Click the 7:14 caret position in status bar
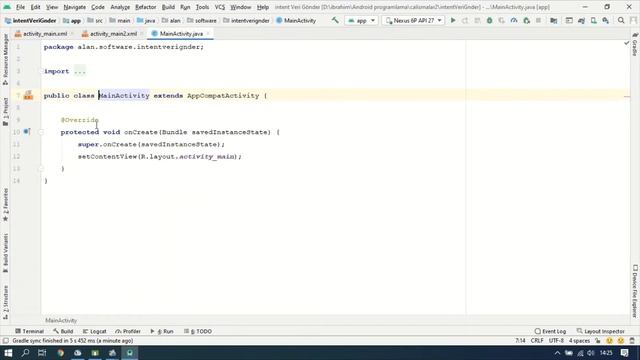Viewport: 640px width, 360px height. [x=520, y=341]
